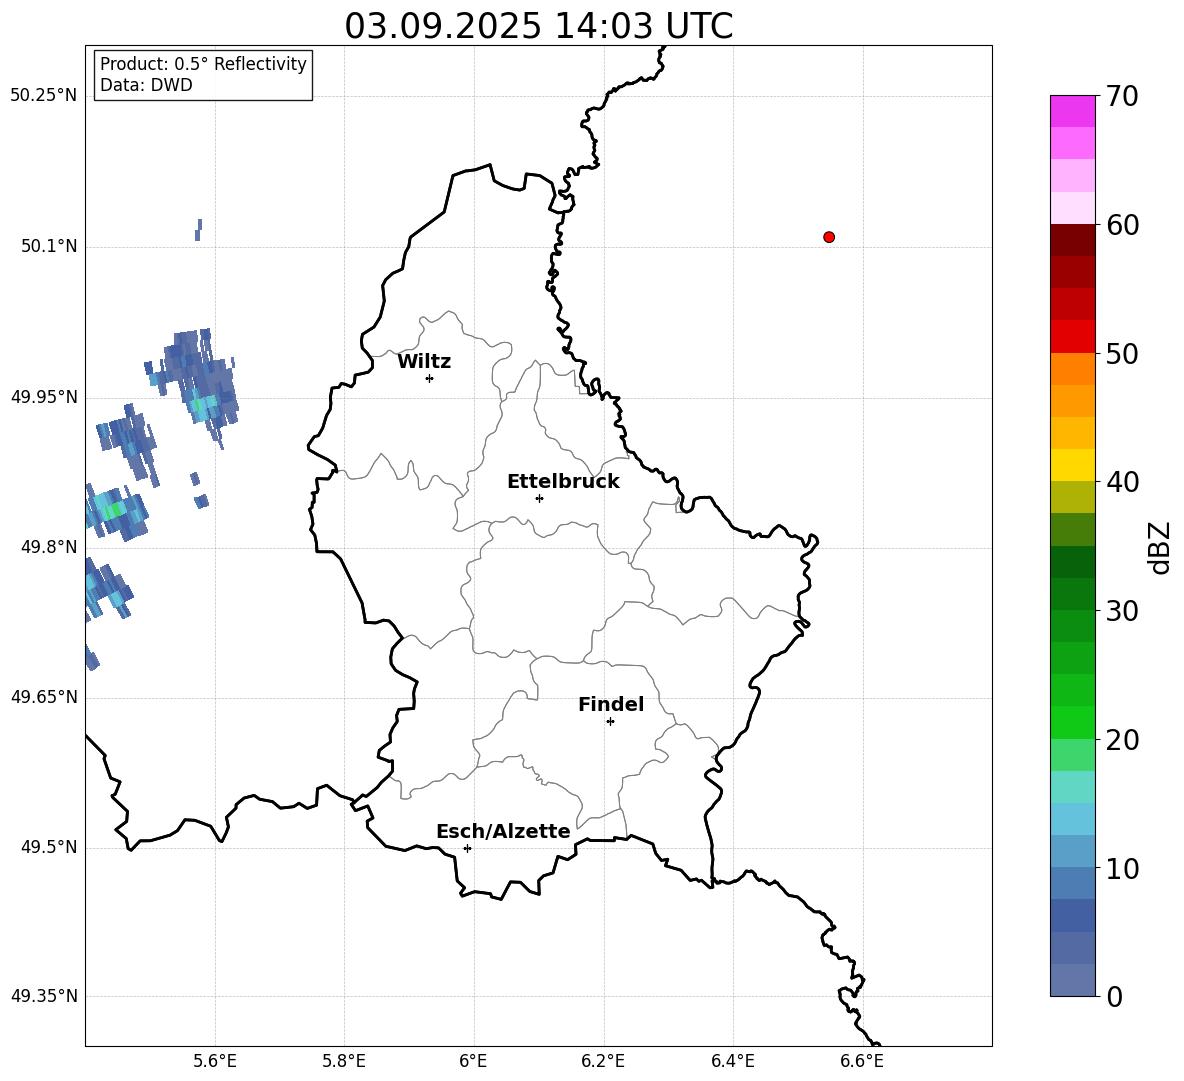
Task: Click the yellow colorbar segment at 40 dBZ
Action: point(1072,465)
